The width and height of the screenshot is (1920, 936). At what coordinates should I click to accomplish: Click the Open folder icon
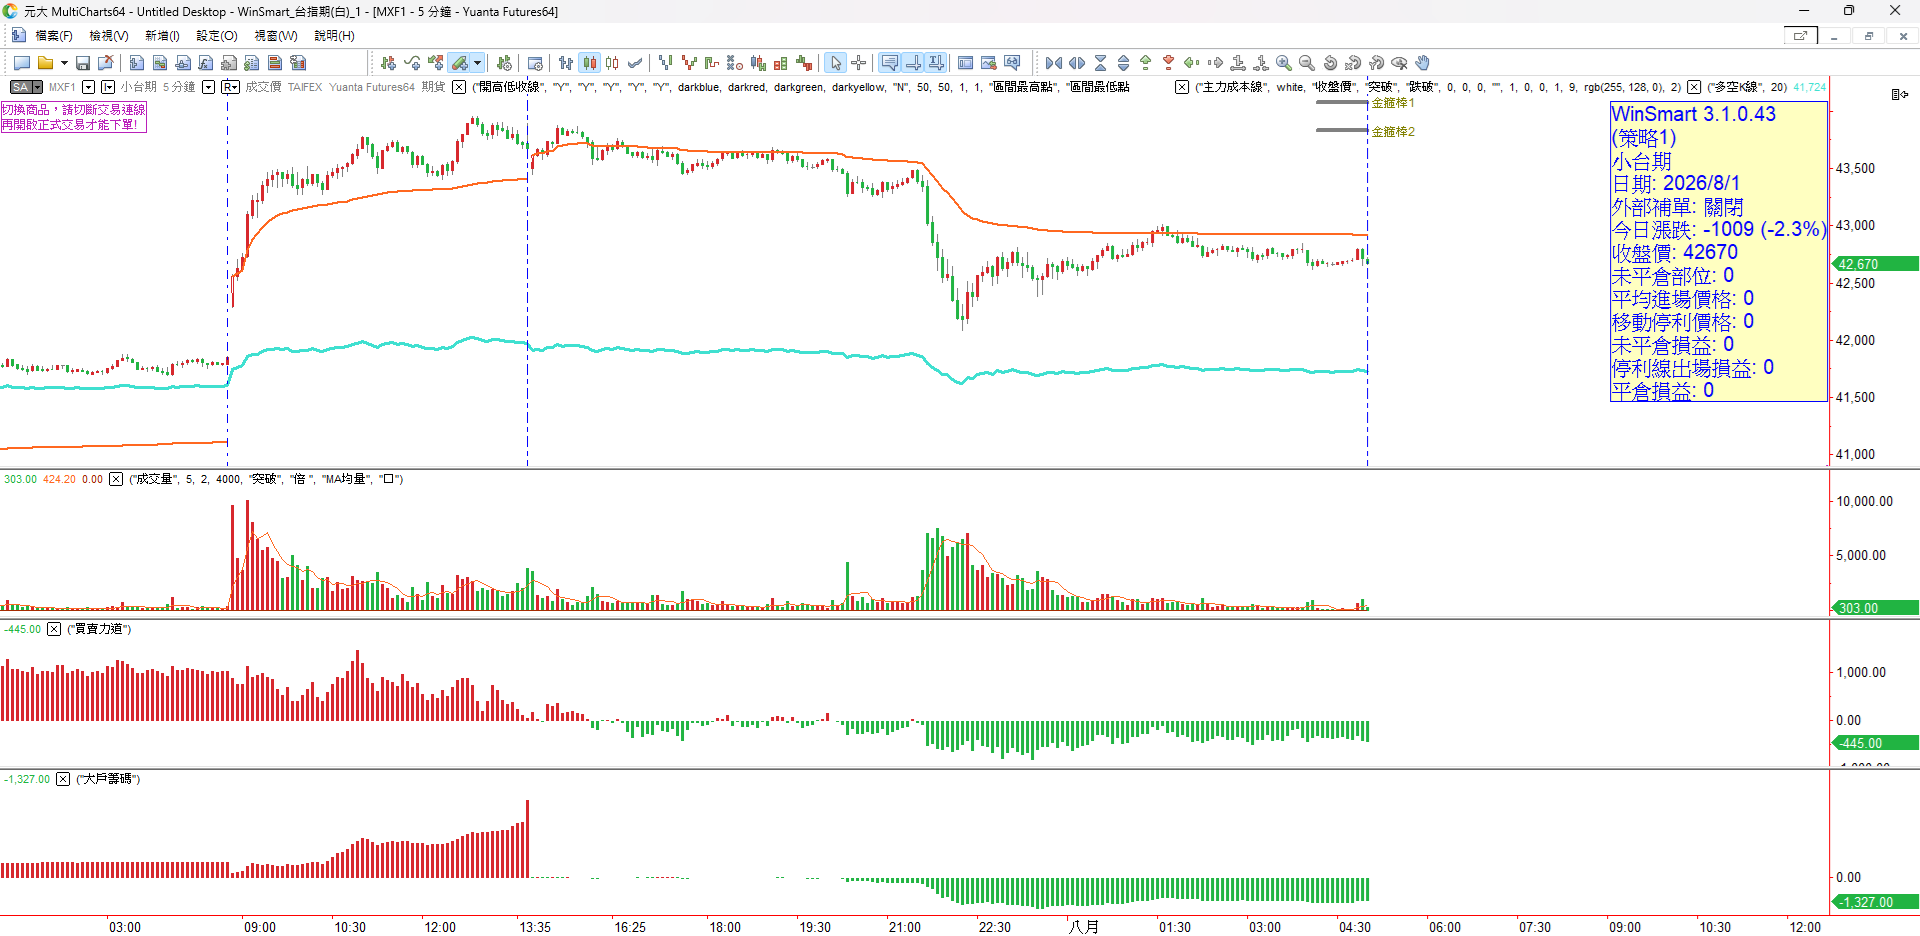pyautogui.click(x=45, y=63)
